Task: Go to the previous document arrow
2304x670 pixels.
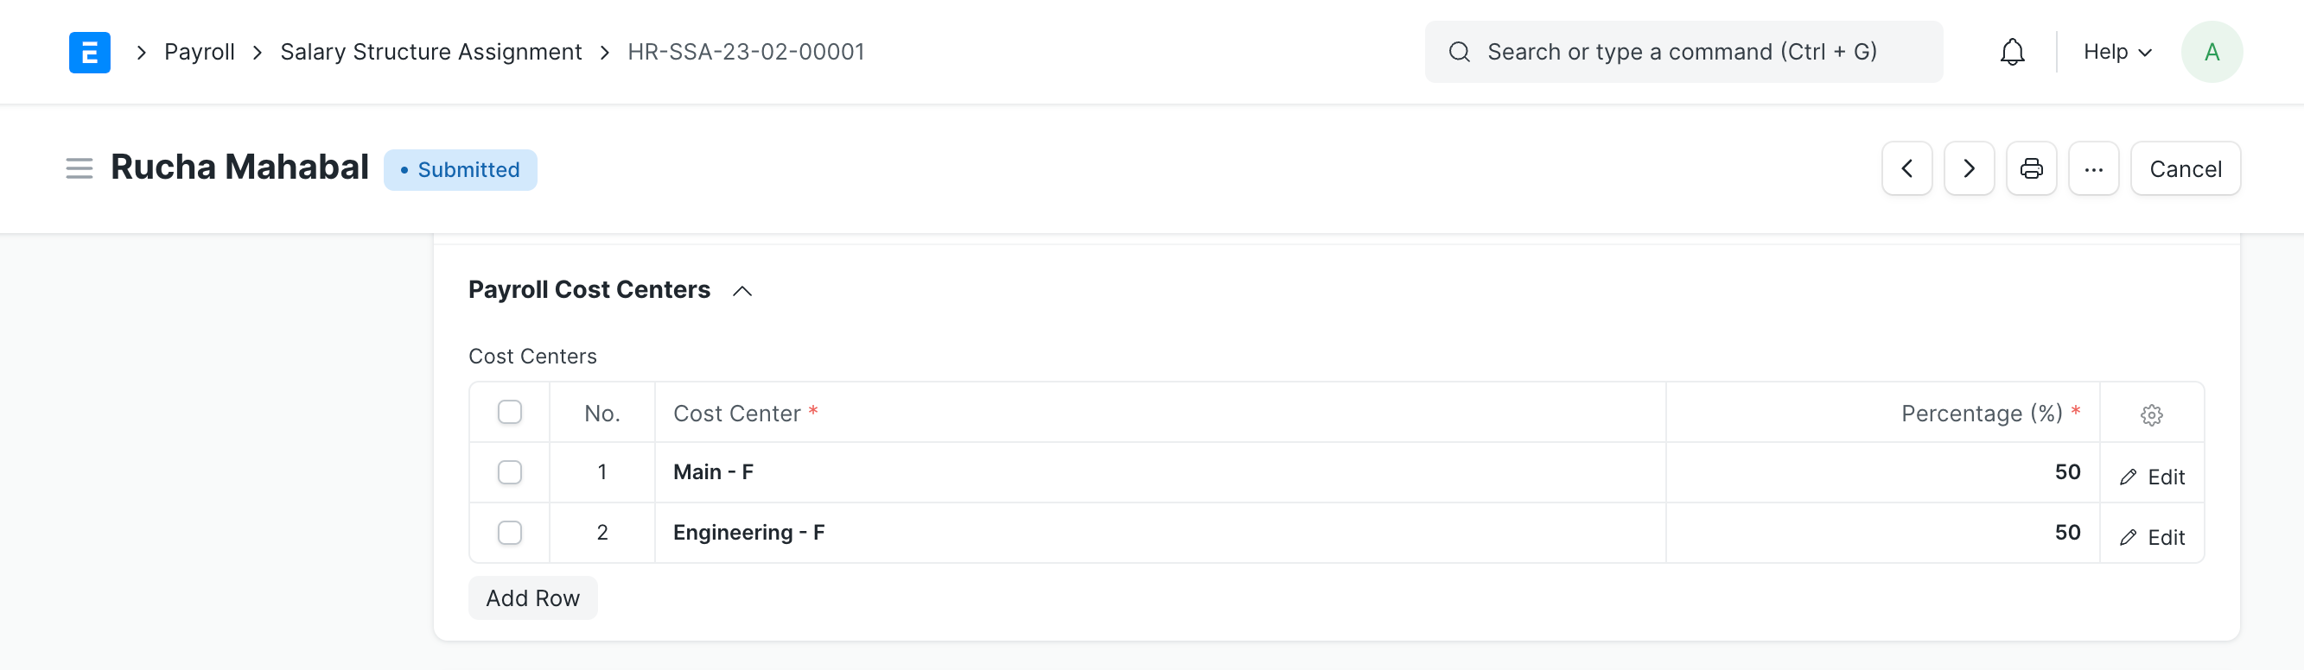Action: pyautogui.click(x=1906, y=169)
